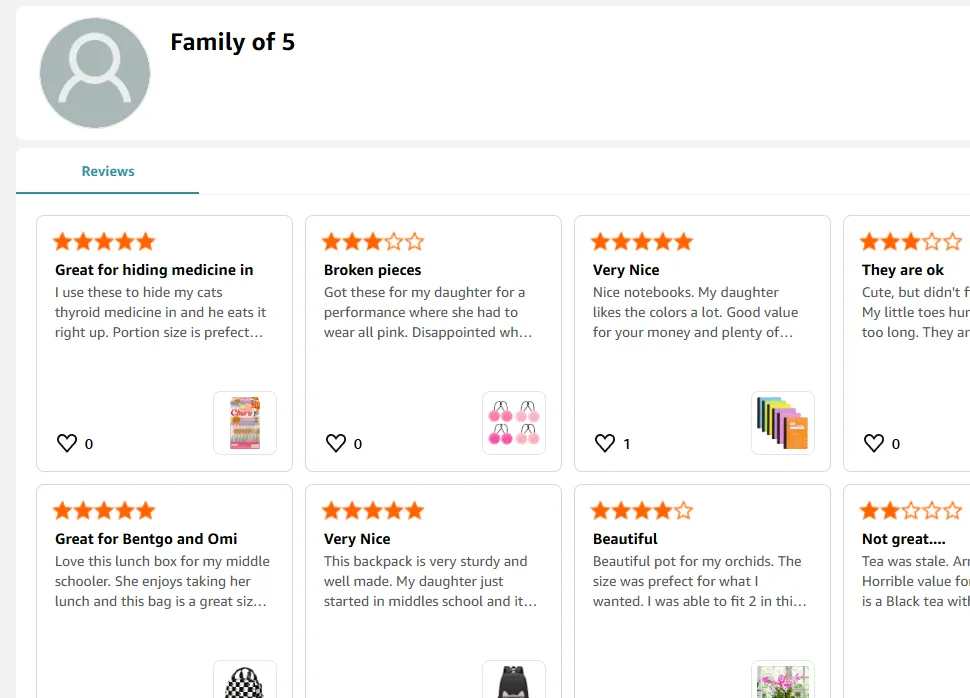Open the "Great for Bentgo and Omi" review

coord(146,539)
